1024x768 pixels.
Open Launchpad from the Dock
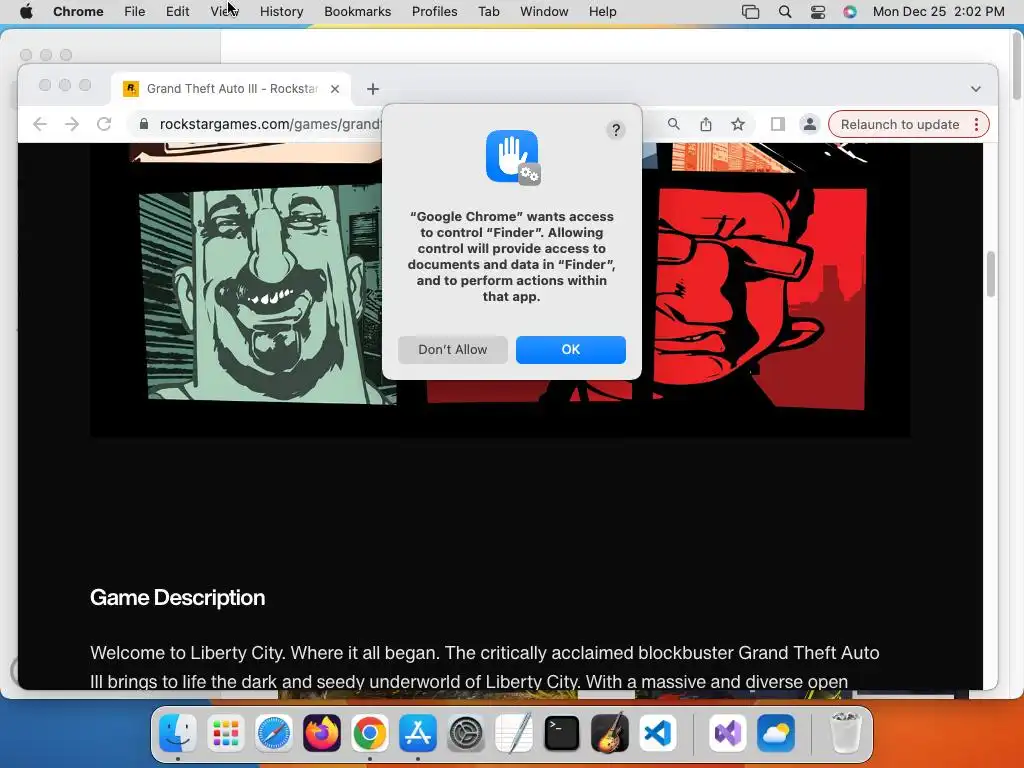point(226,733)
